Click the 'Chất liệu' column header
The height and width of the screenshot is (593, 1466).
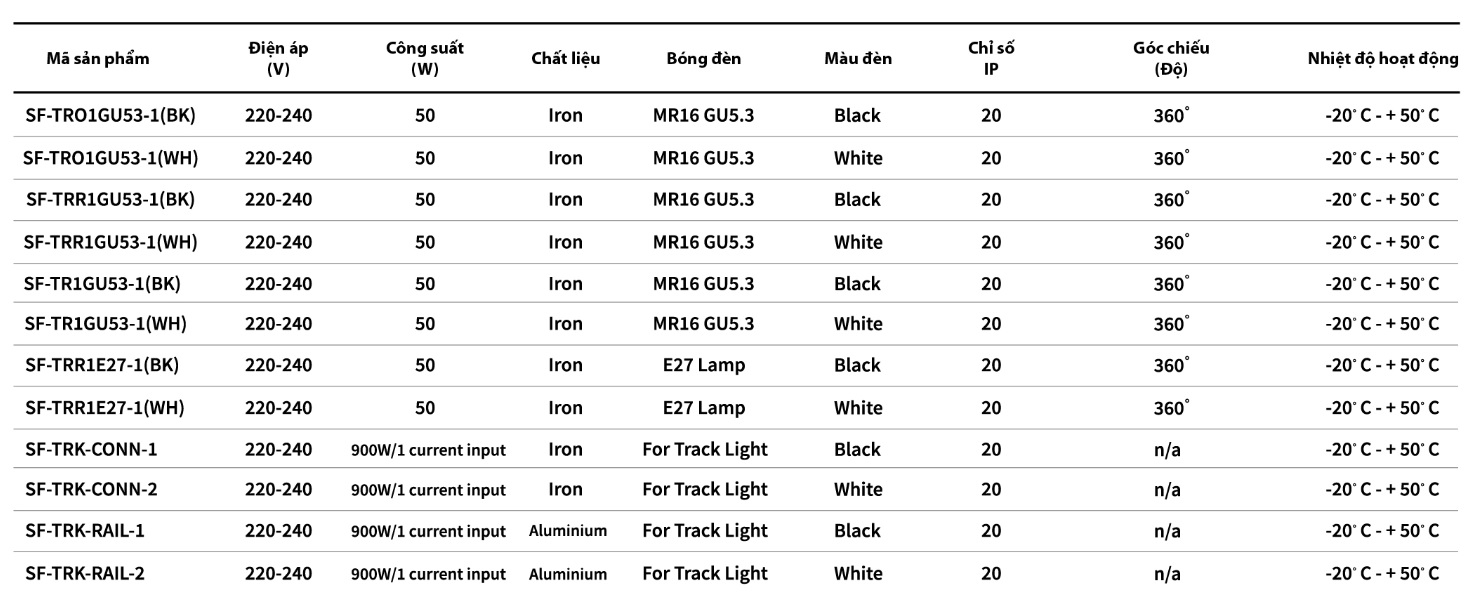(565, 58)
